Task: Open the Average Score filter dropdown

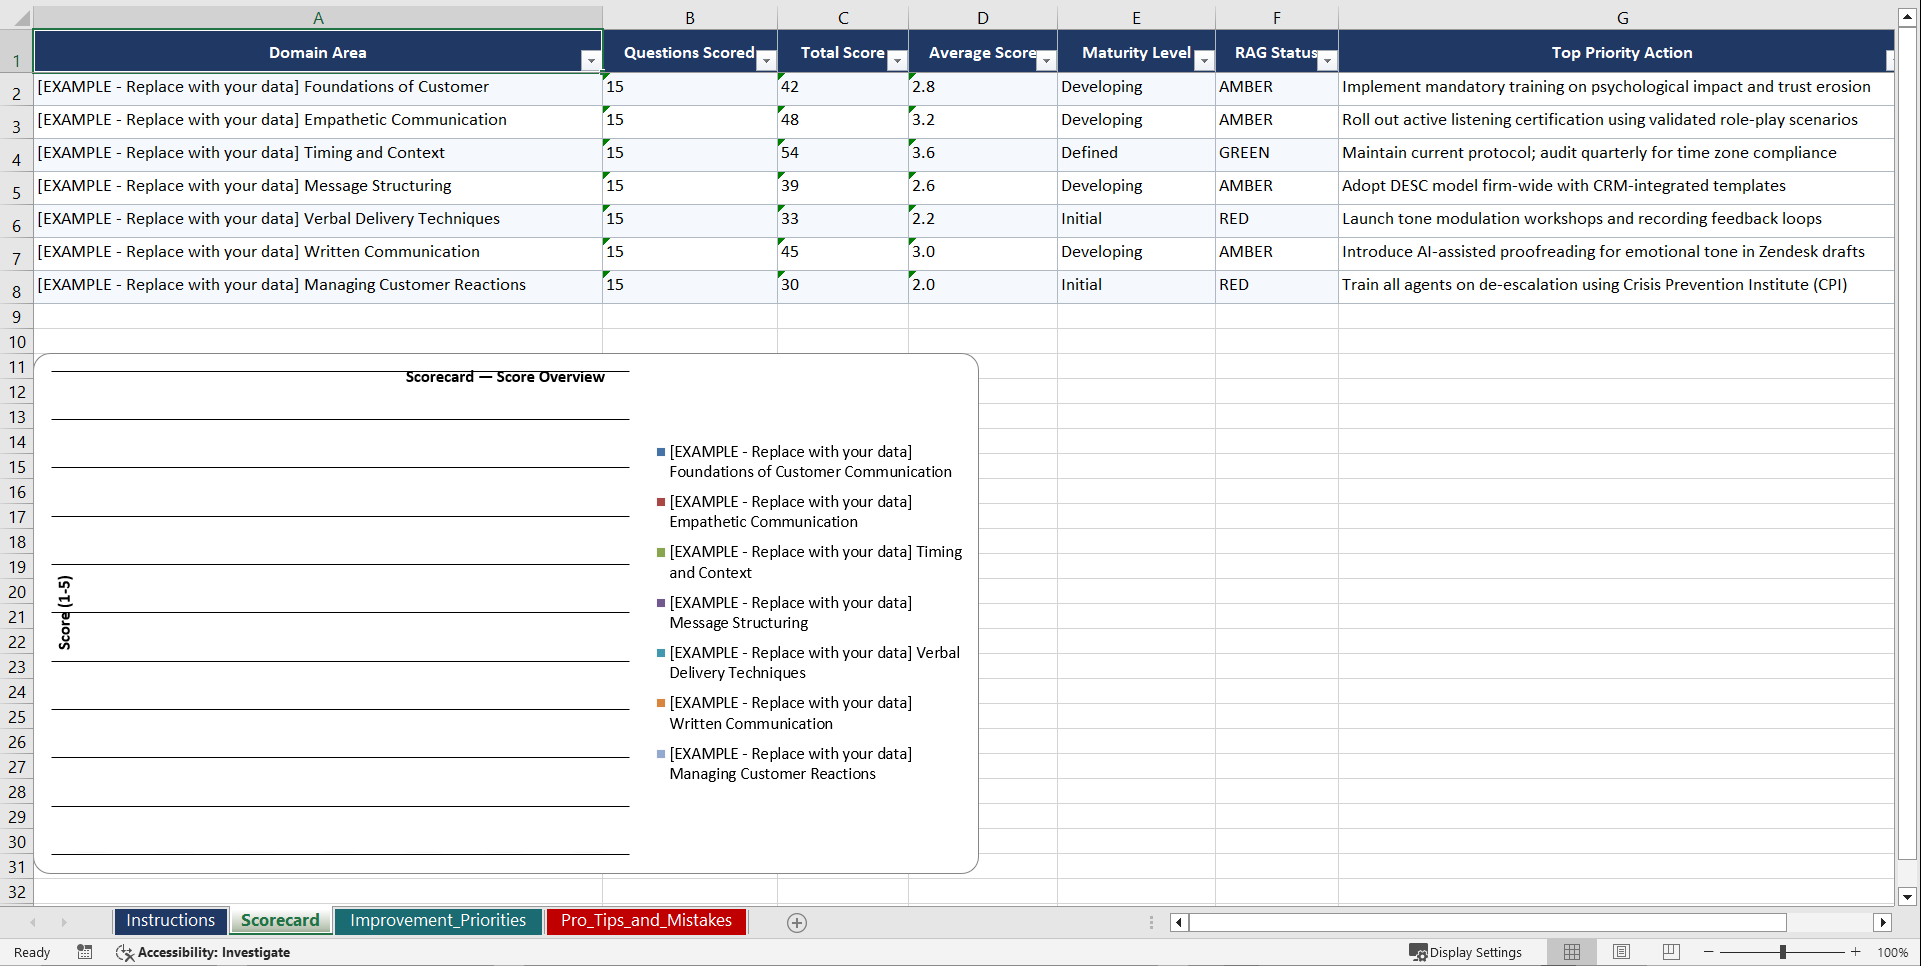Action: coord(1046,61)
